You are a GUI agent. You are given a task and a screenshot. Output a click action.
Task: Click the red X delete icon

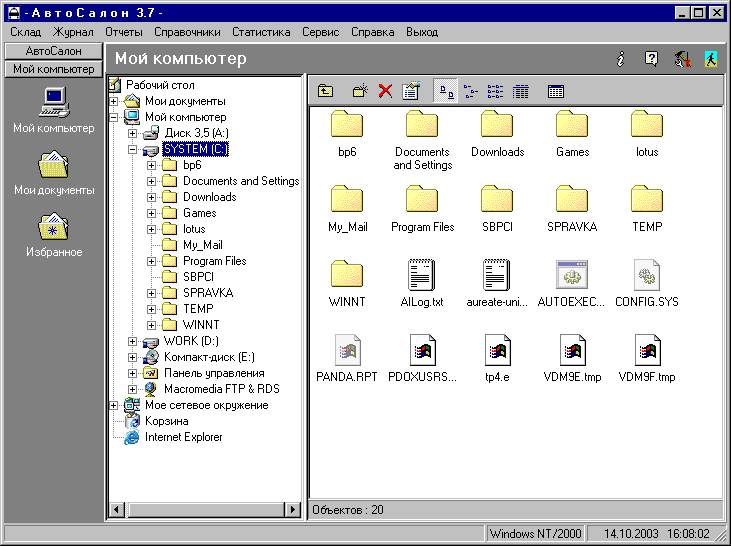coord(384,91)
